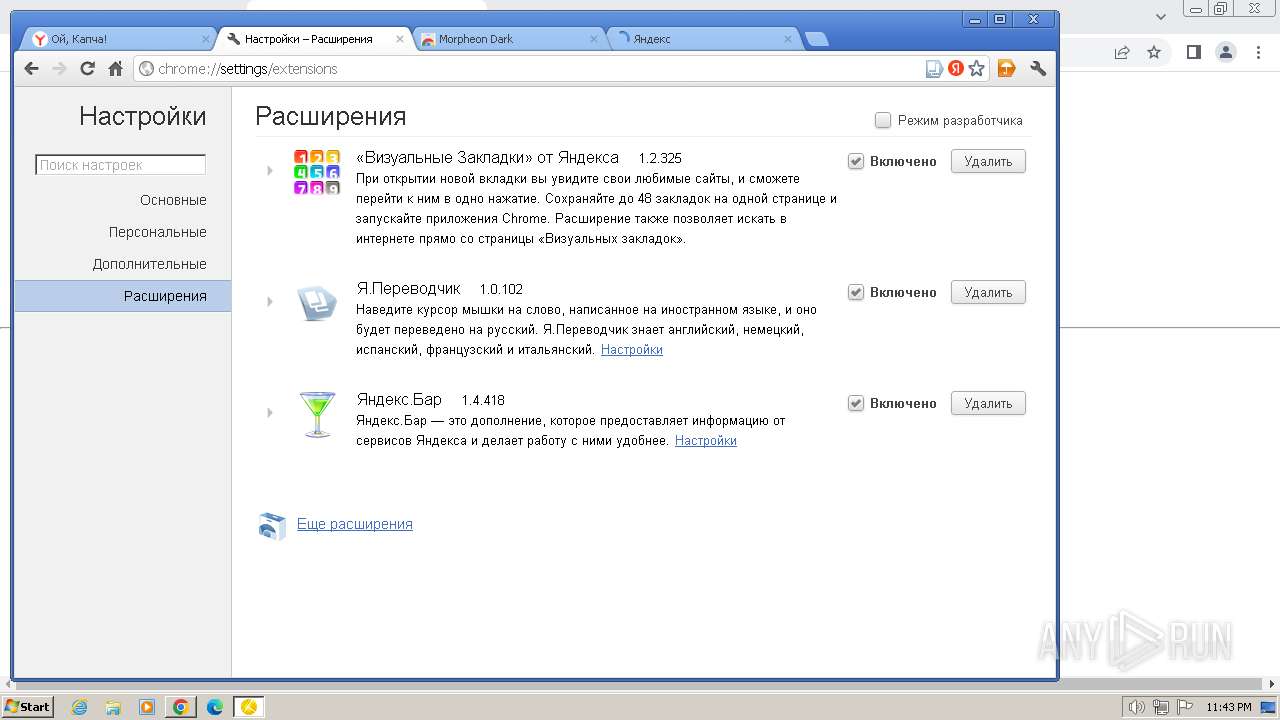This screenshot has height=720, width=1280.
Task: Open a new tab with the small tab button
Action: pos(817,40)
